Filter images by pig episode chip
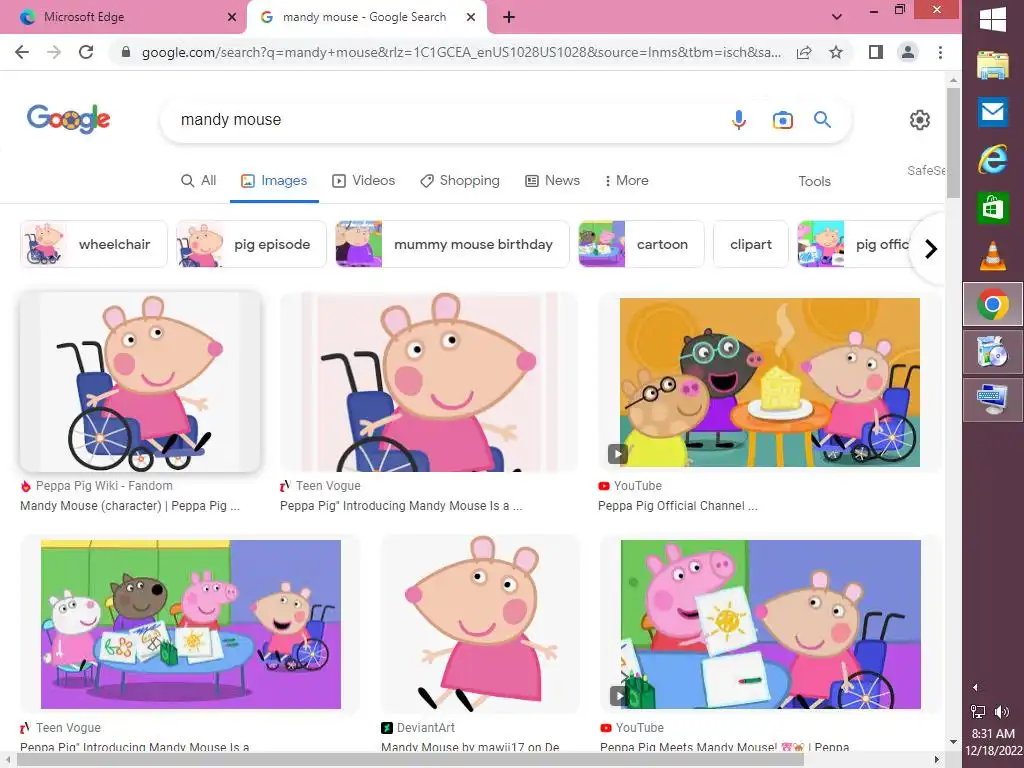The height and width of the screenshot is (768, 1024). [x=251, y=244]
